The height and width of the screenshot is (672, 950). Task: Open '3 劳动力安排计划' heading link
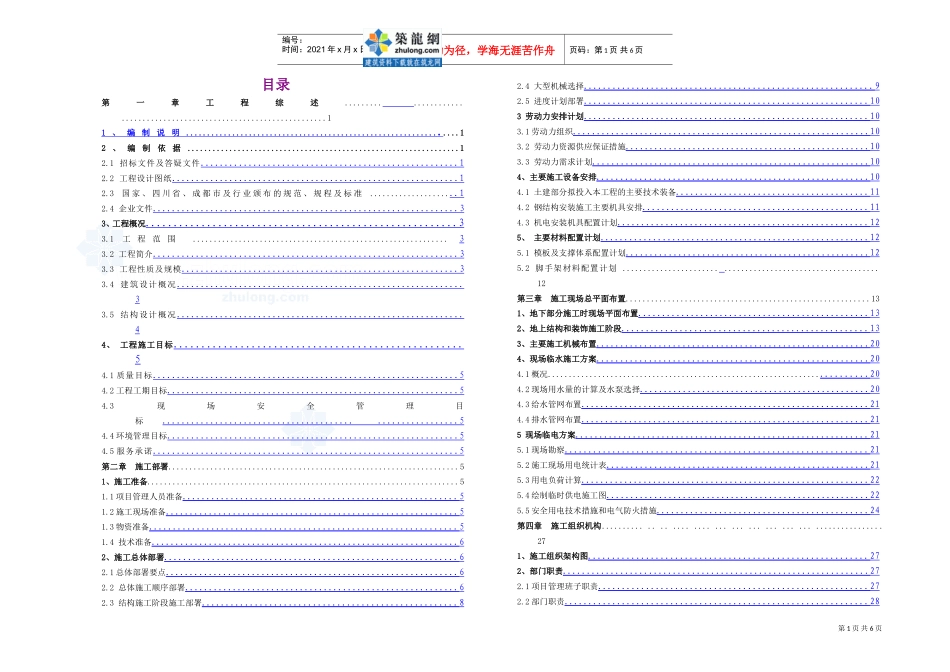click(x=698, y=116)
